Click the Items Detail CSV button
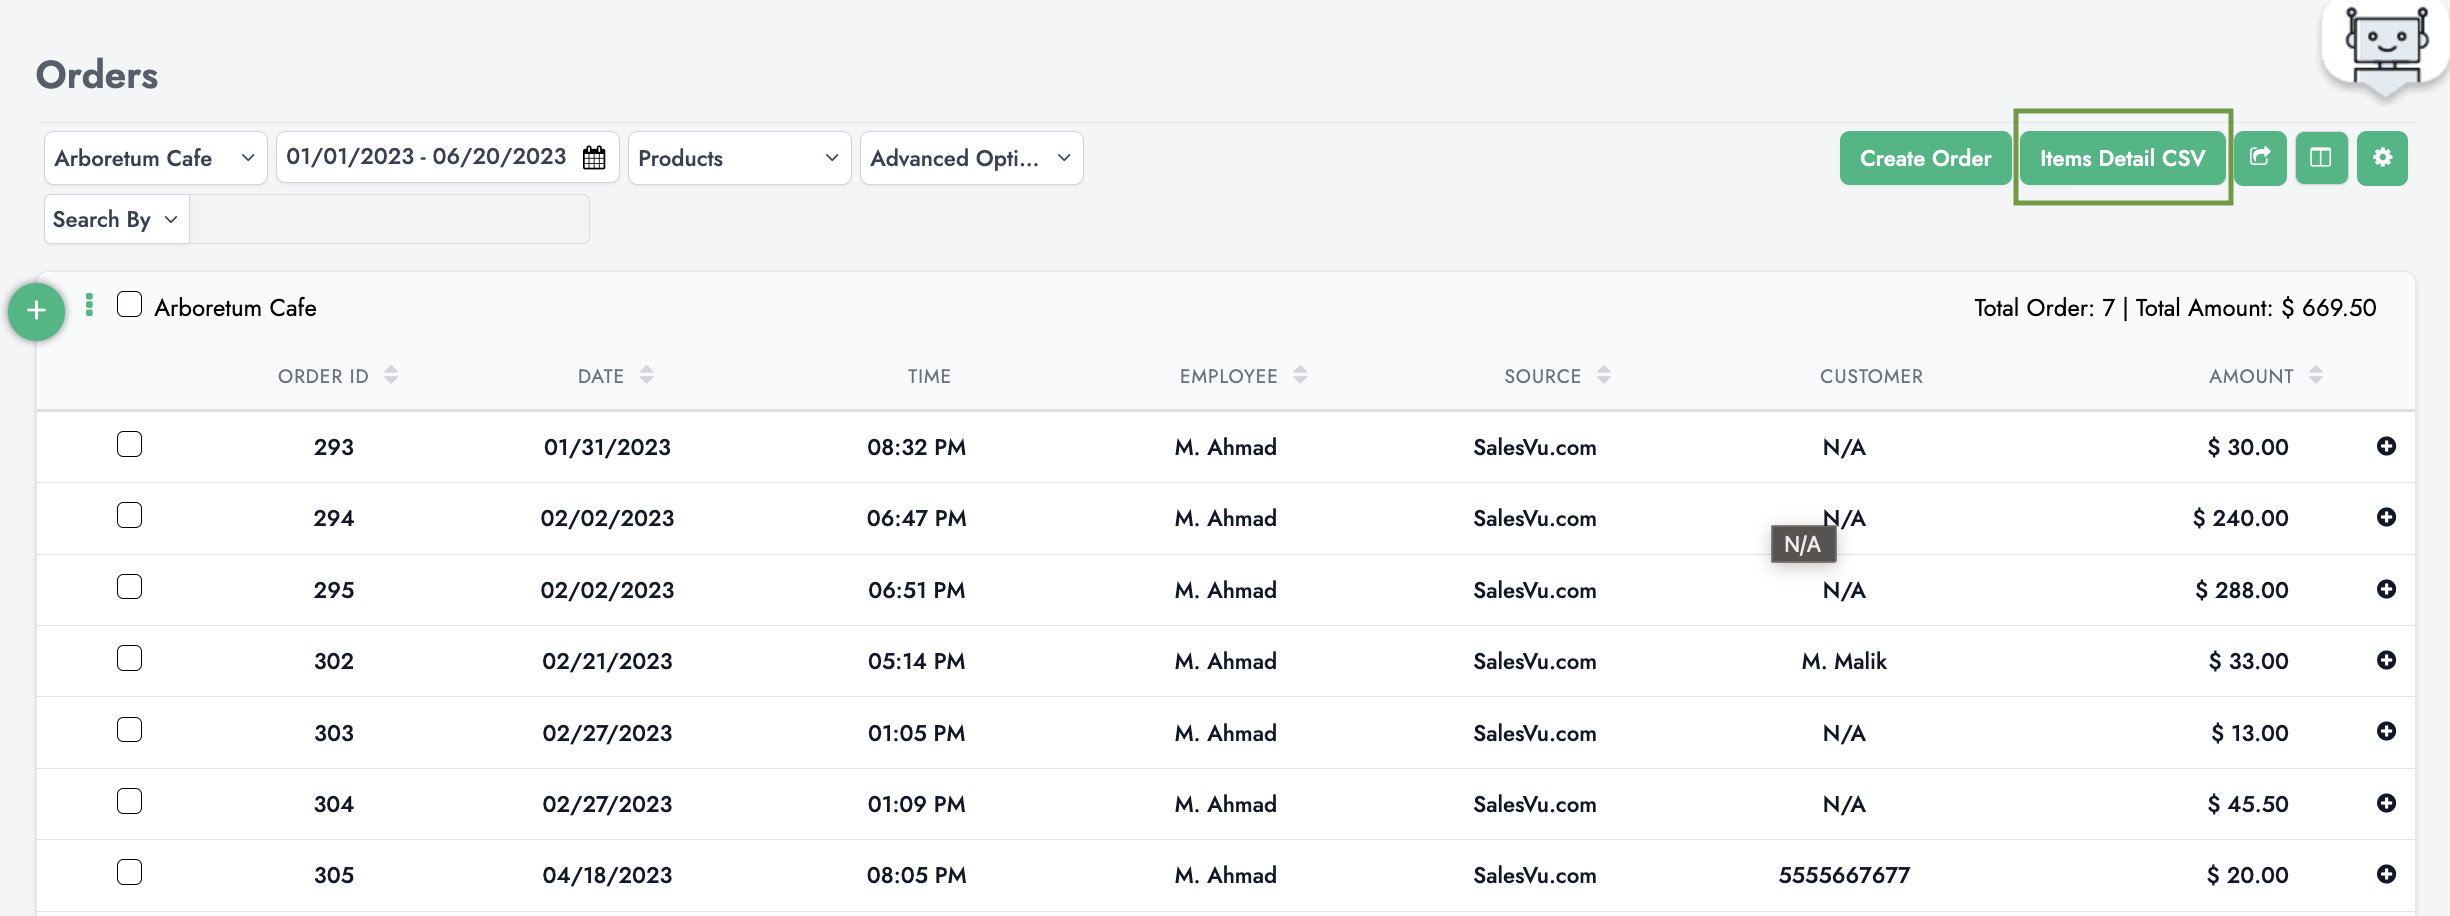2450x916 pixels. click(x=2122, y=158)
